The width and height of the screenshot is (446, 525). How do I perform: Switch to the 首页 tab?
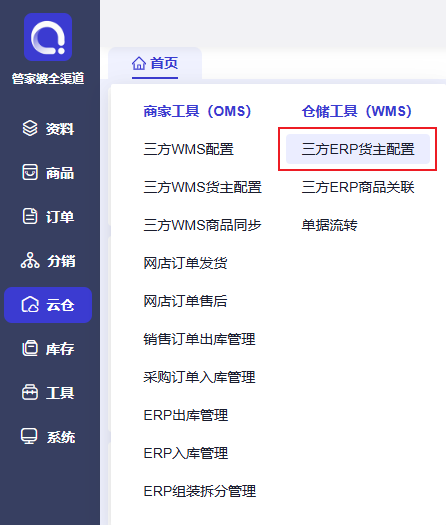[x=155, y=64]
